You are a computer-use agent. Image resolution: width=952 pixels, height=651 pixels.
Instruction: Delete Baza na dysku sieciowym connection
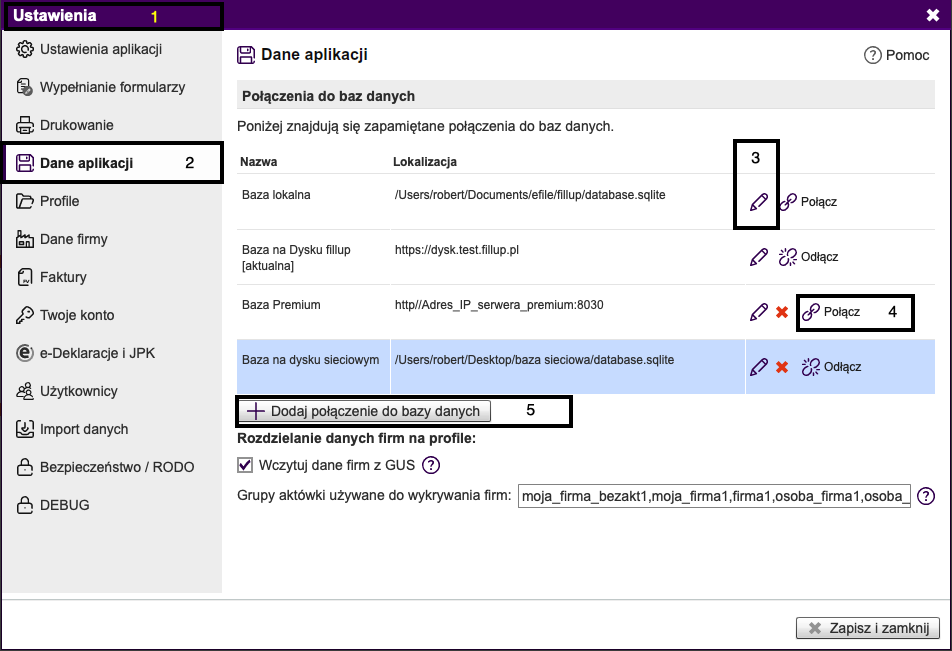[782, 367]
